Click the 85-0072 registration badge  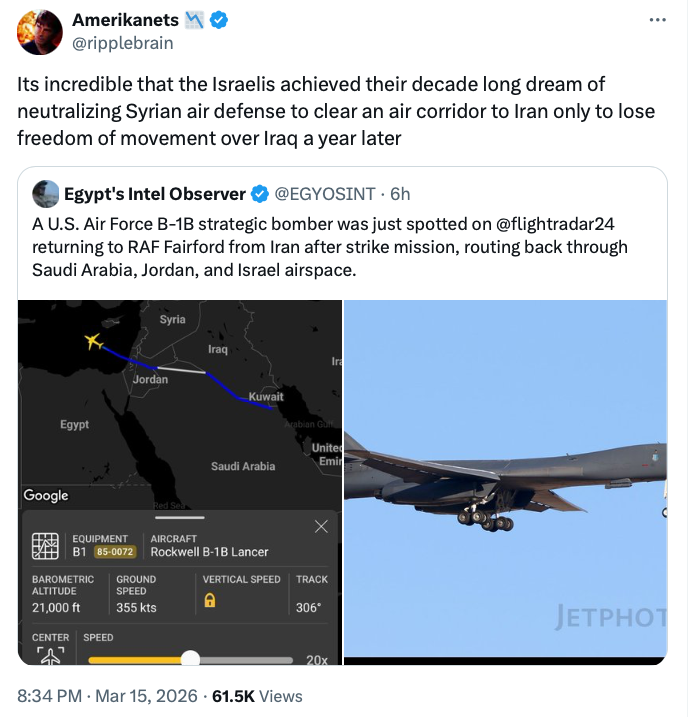[115, 552]
